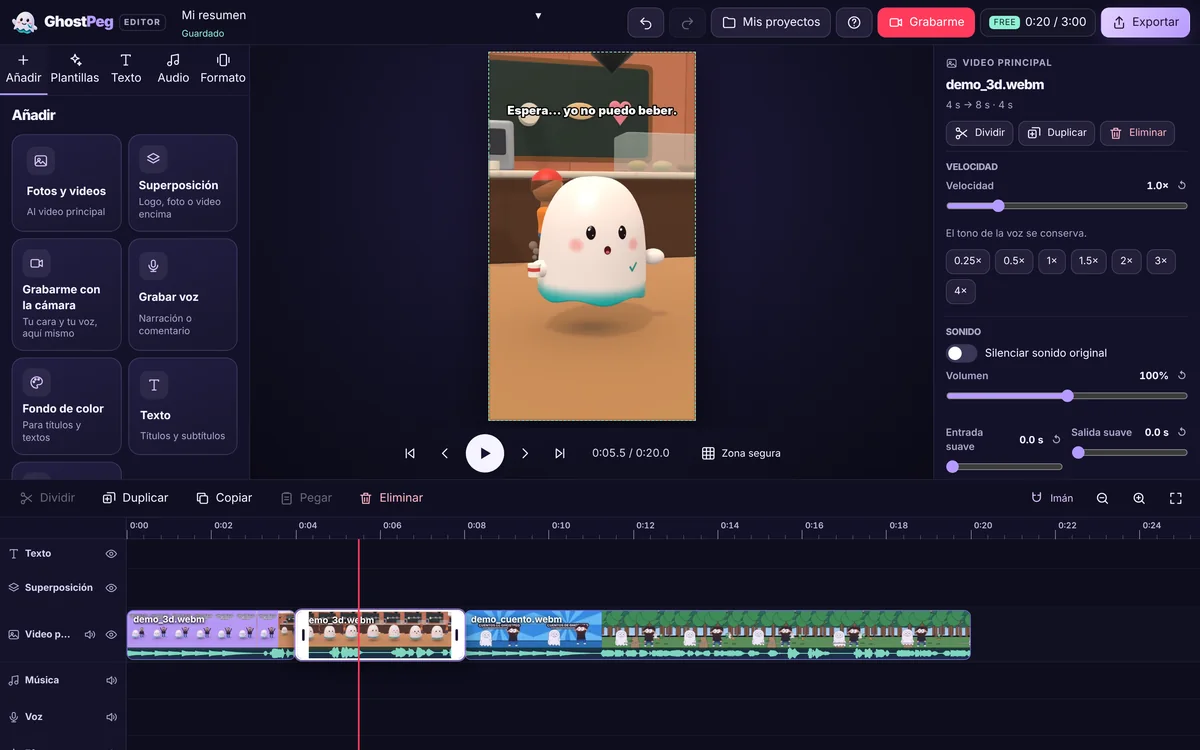The image size is (1200, 750).
Task: Select the demo_cuento.webm clip
Action: pos(718,635)
